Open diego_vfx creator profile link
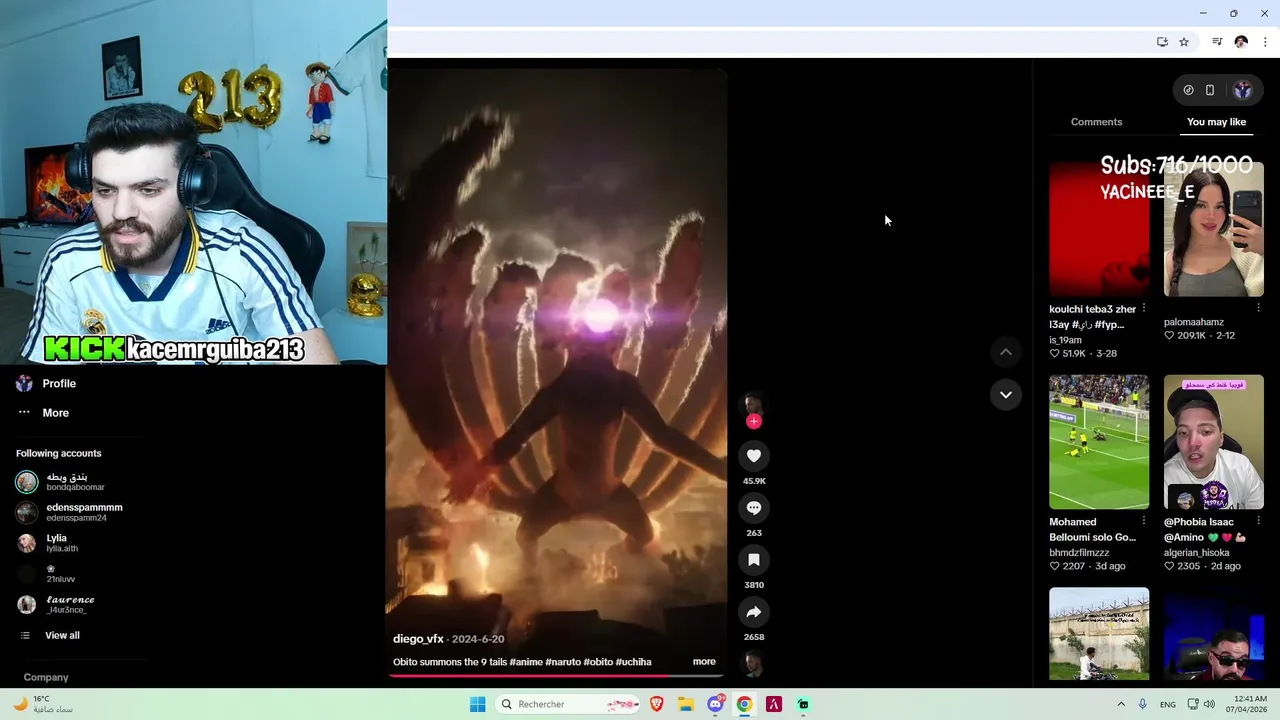1280x720 pixels. coord(418,639)
